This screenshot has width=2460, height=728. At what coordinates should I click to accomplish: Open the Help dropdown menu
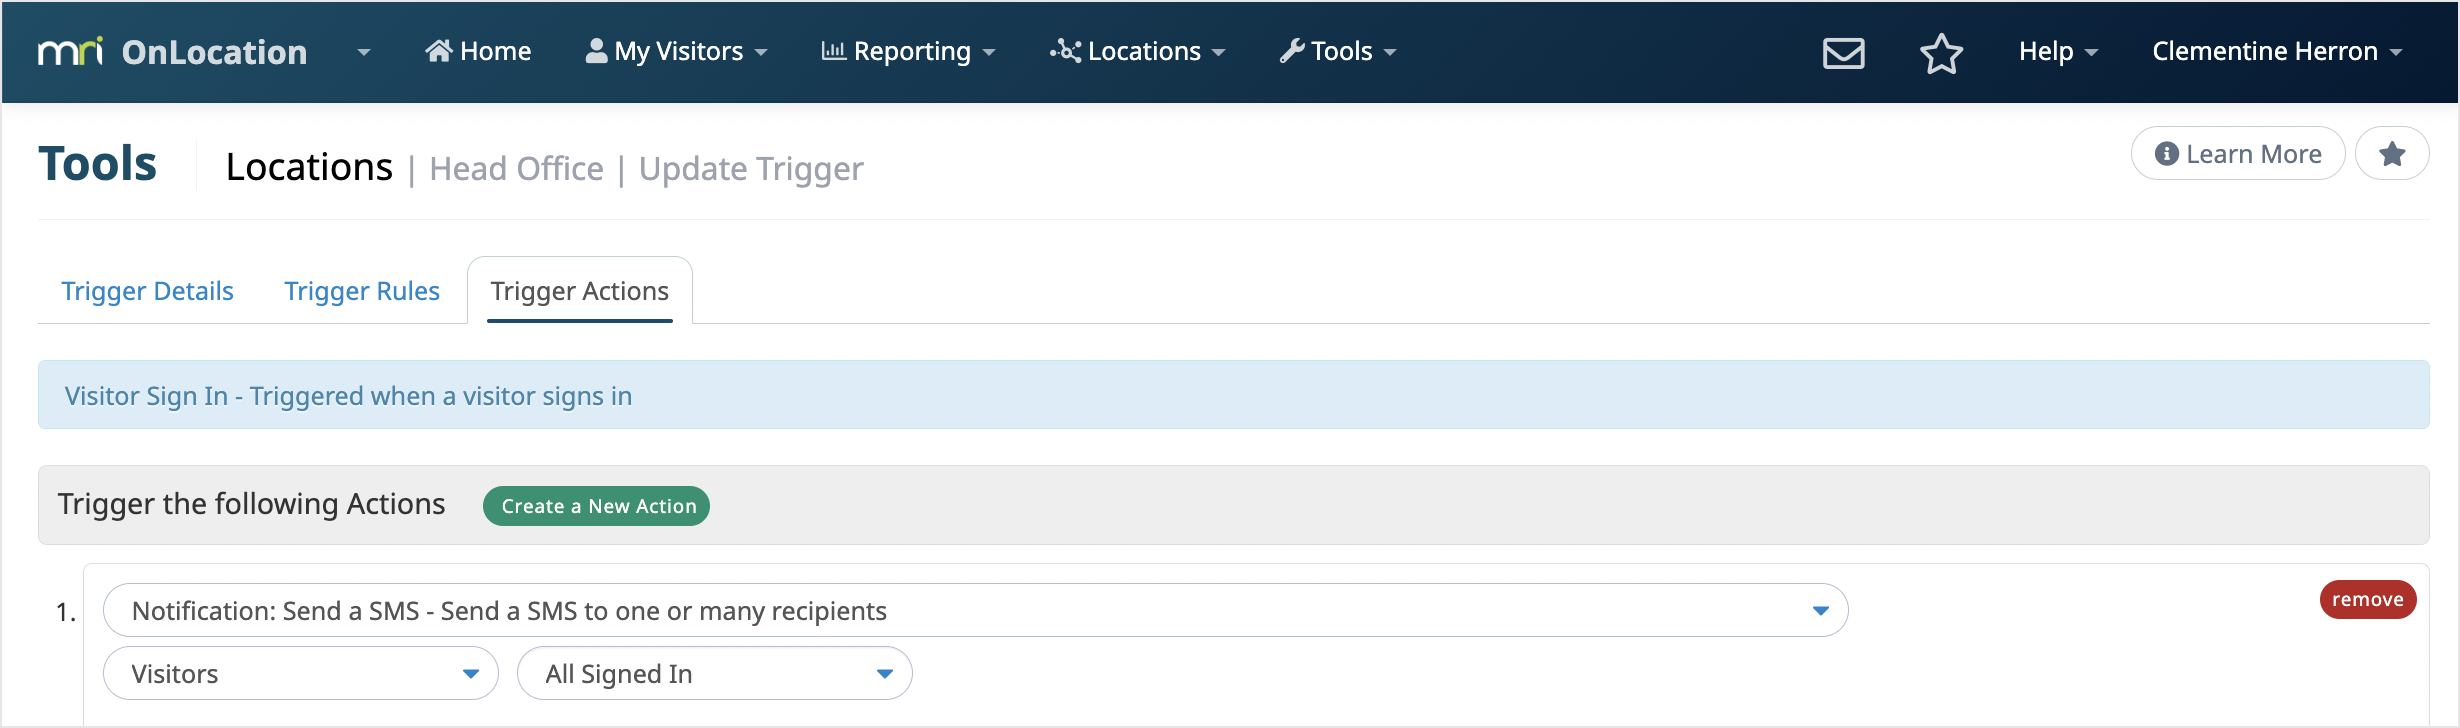pos(2057,51)
